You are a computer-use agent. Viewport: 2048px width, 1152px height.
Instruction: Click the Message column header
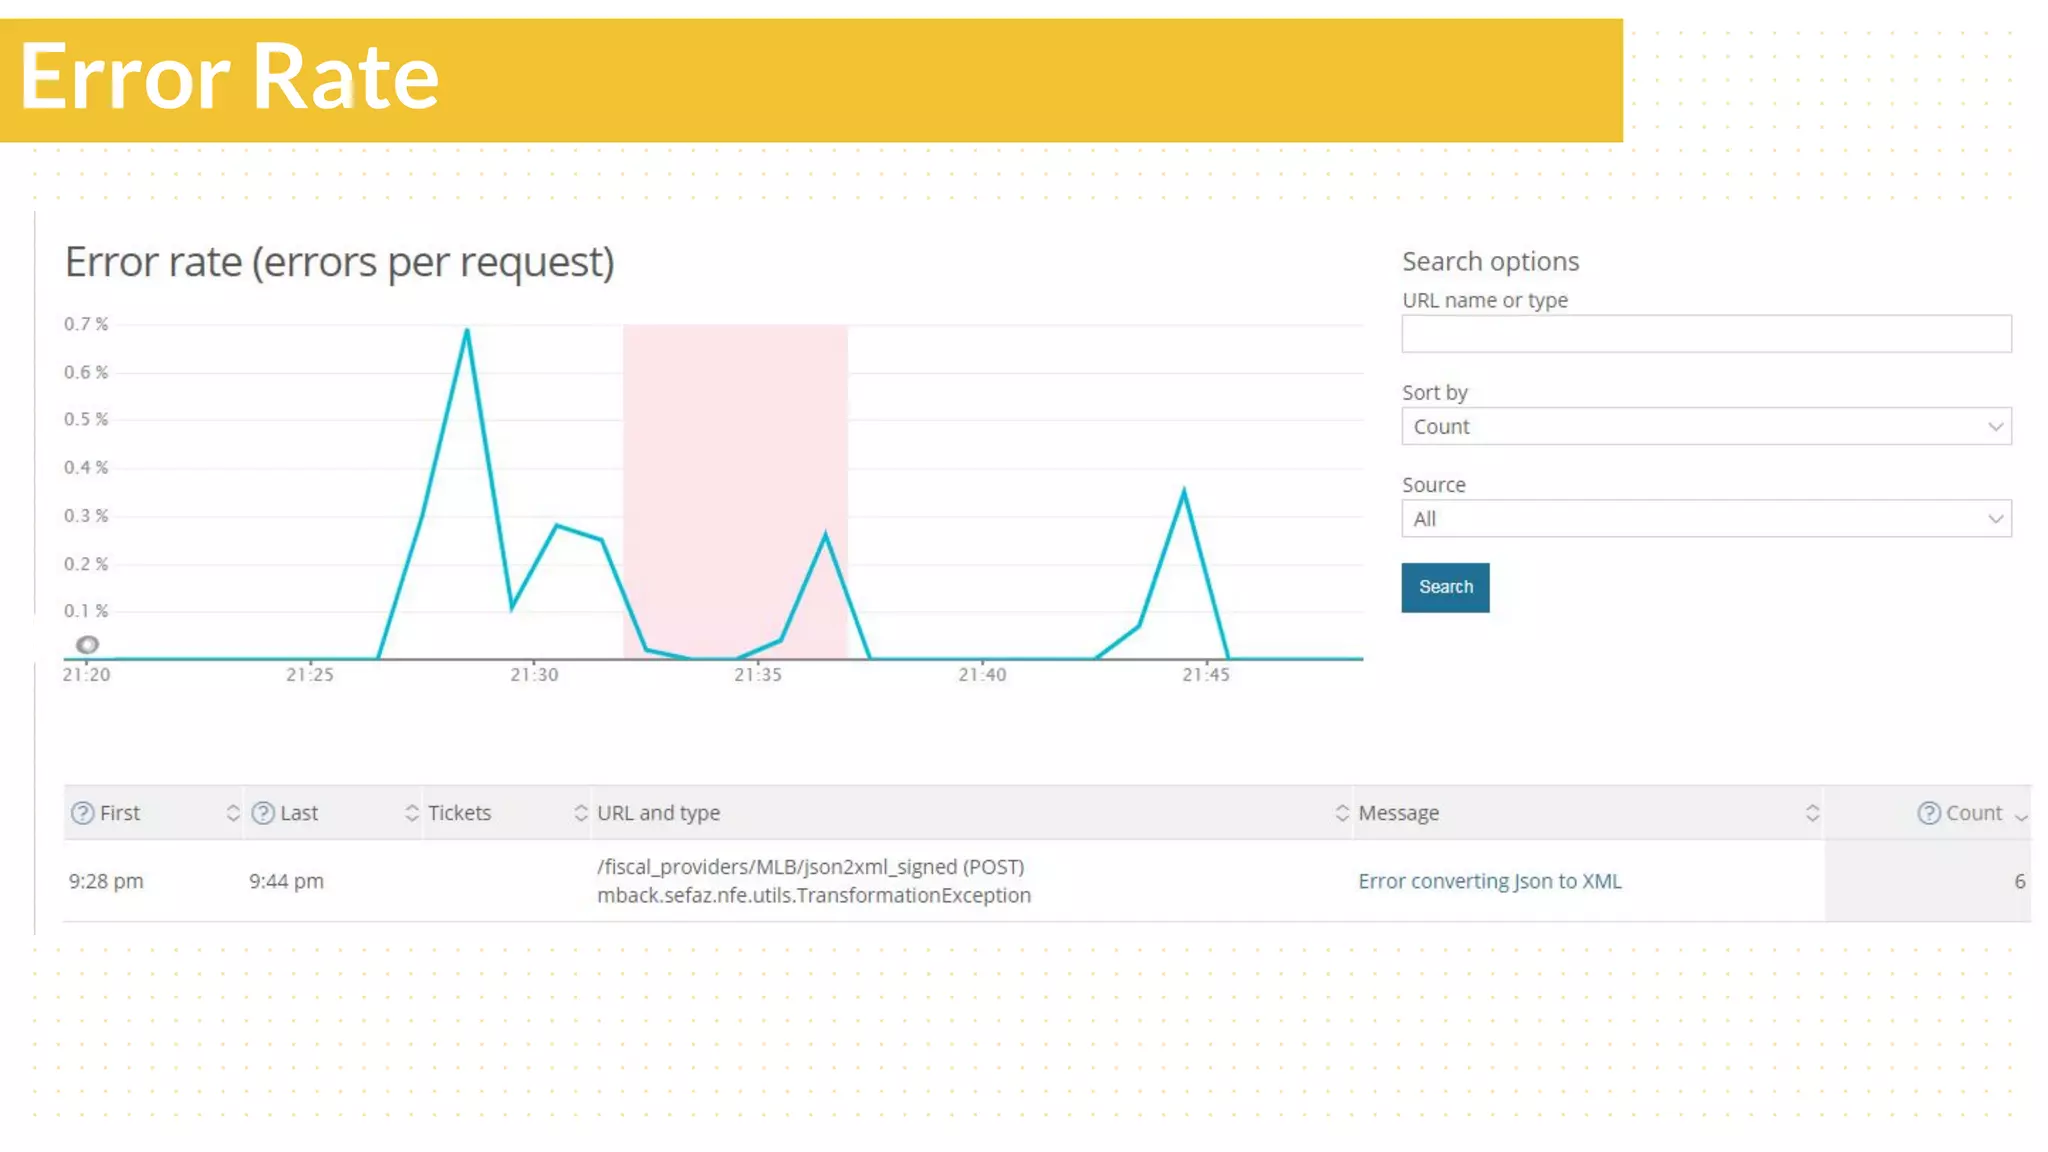(x=1588, y=813)
